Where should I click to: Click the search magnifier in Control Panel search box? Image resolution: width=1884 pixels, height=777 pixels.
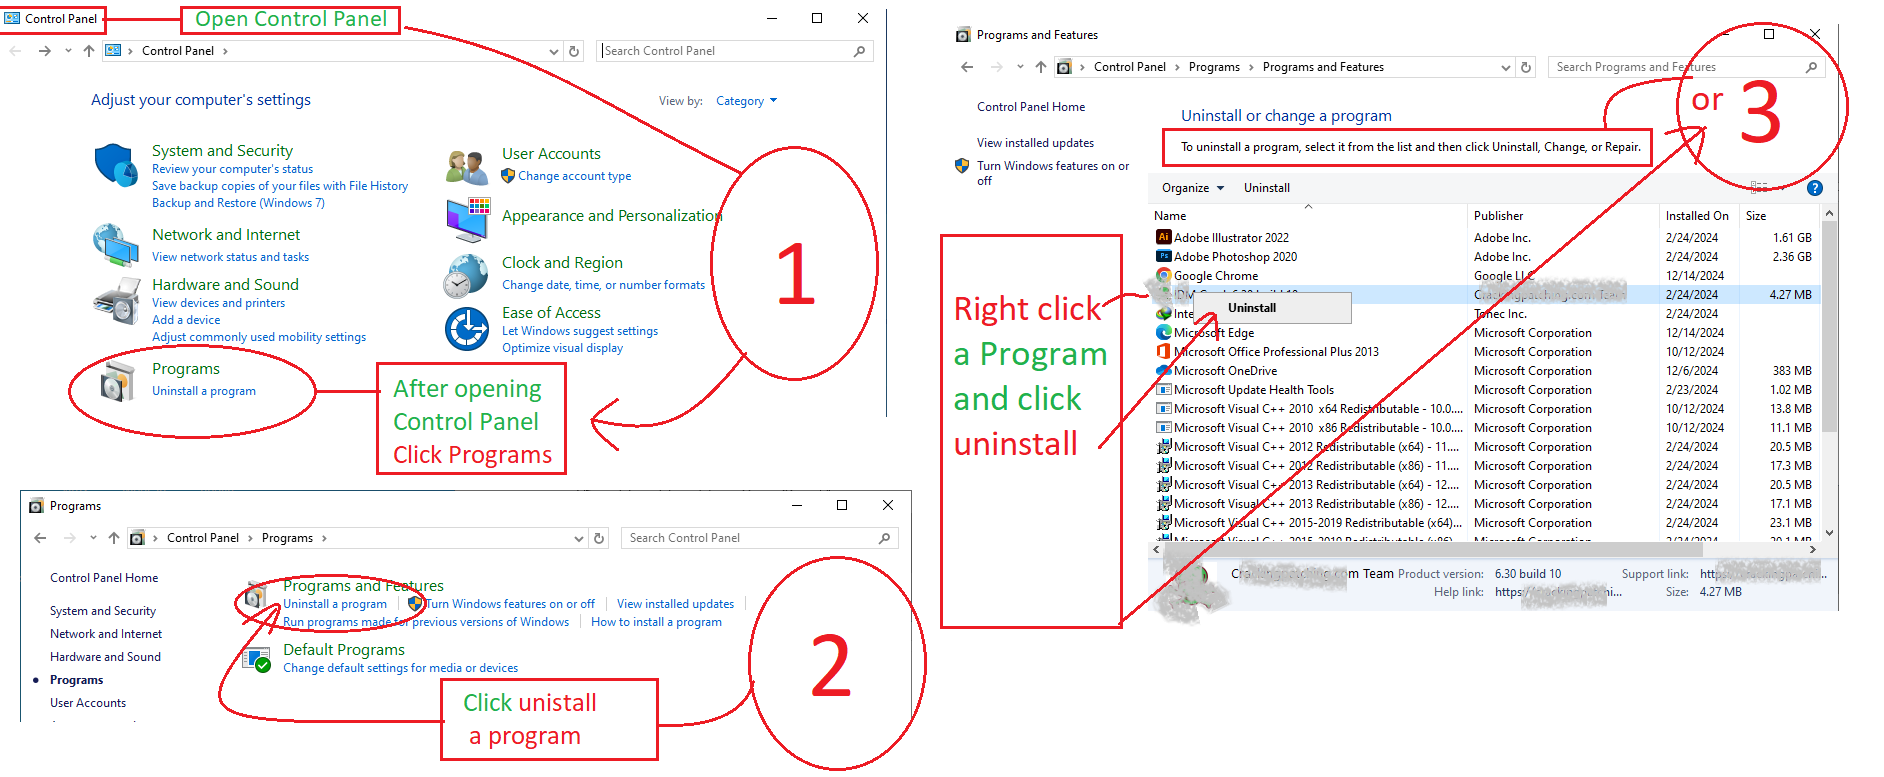point(860,51)
